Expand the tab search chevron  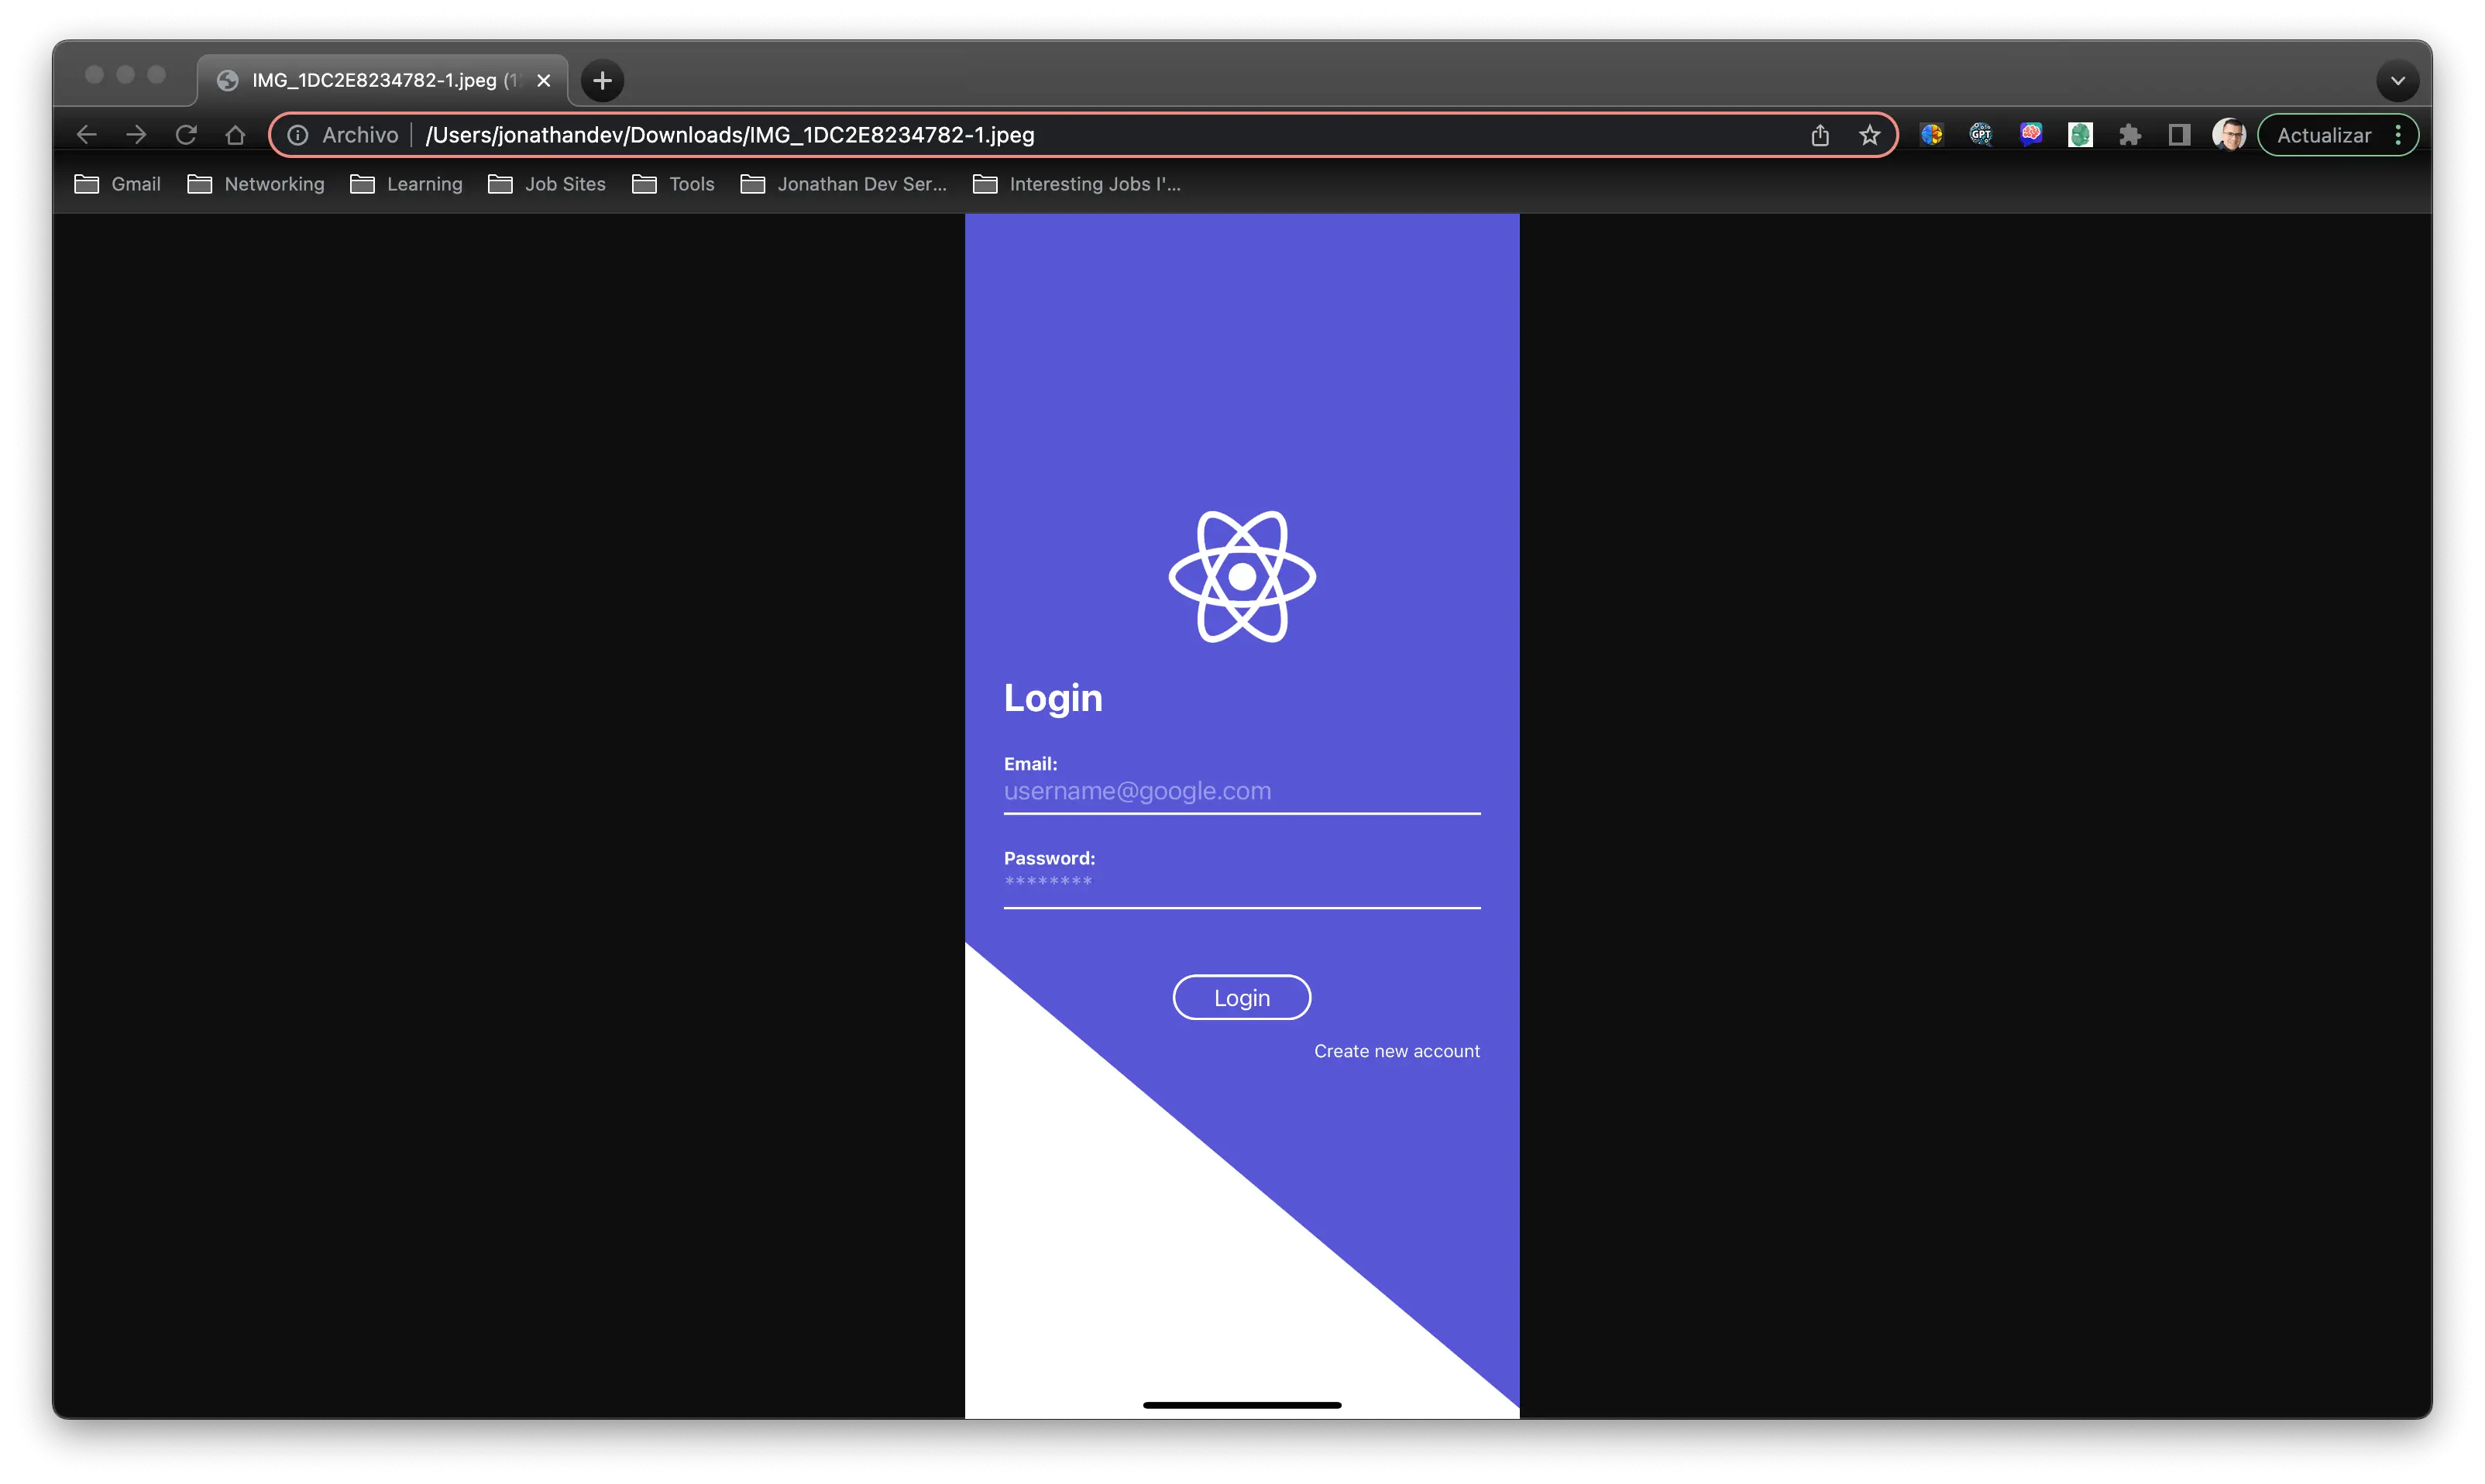(x=2397, y=81)
